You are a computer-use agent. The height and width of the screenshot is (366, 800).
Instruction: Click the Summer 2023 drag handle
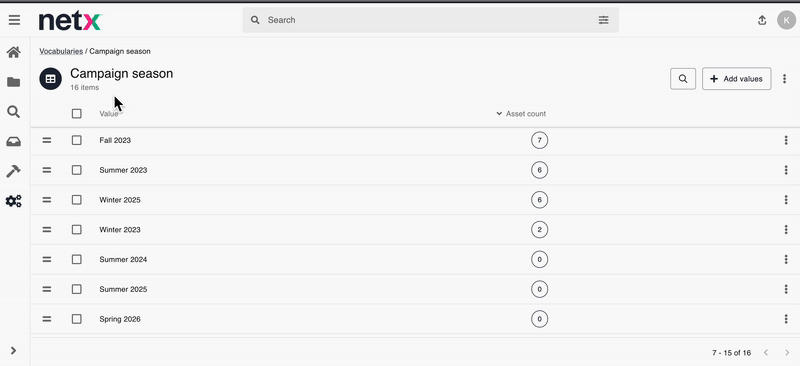pos(47,170)
